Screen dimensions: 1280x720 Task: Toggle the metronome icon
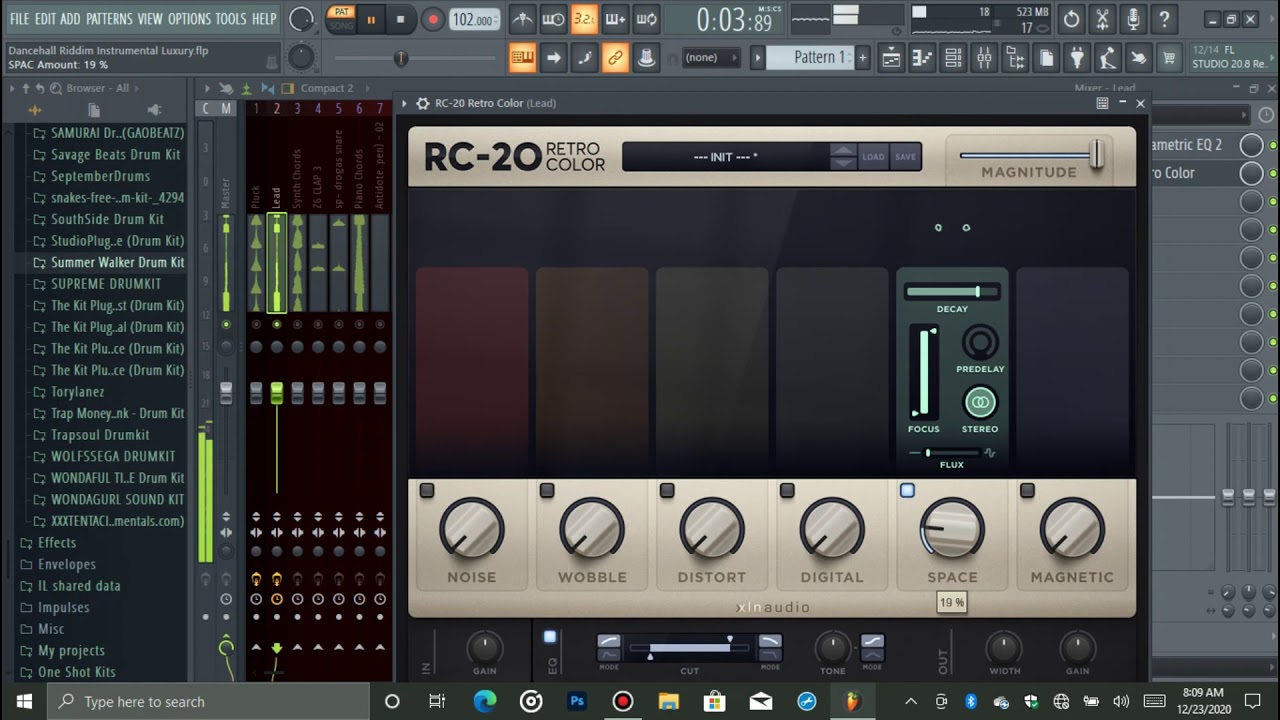click(x=522, y=19)
